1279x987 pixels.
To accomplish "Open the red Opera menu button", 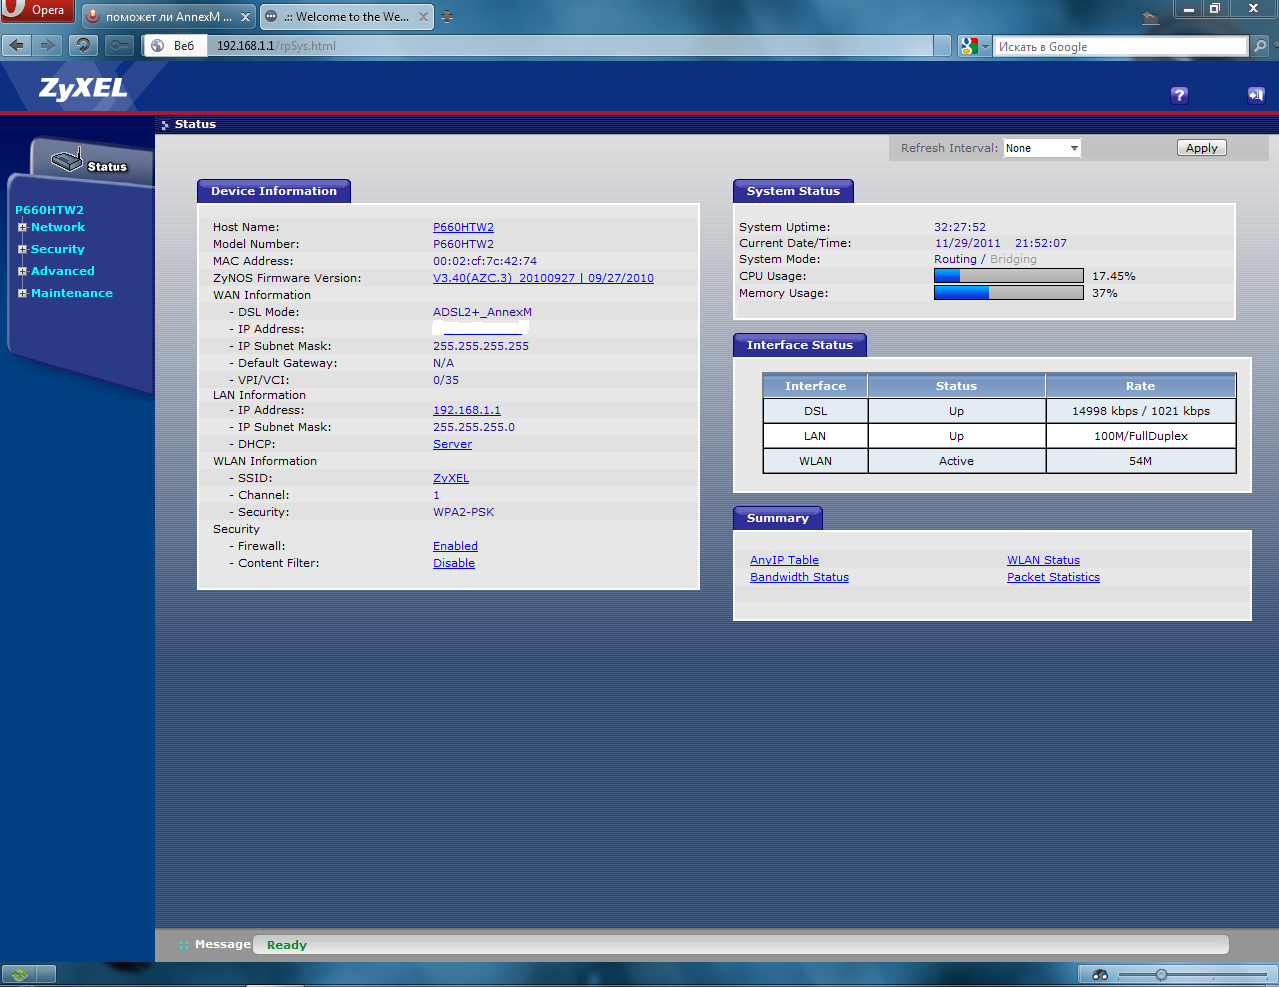I will click(x=37, y=10).
